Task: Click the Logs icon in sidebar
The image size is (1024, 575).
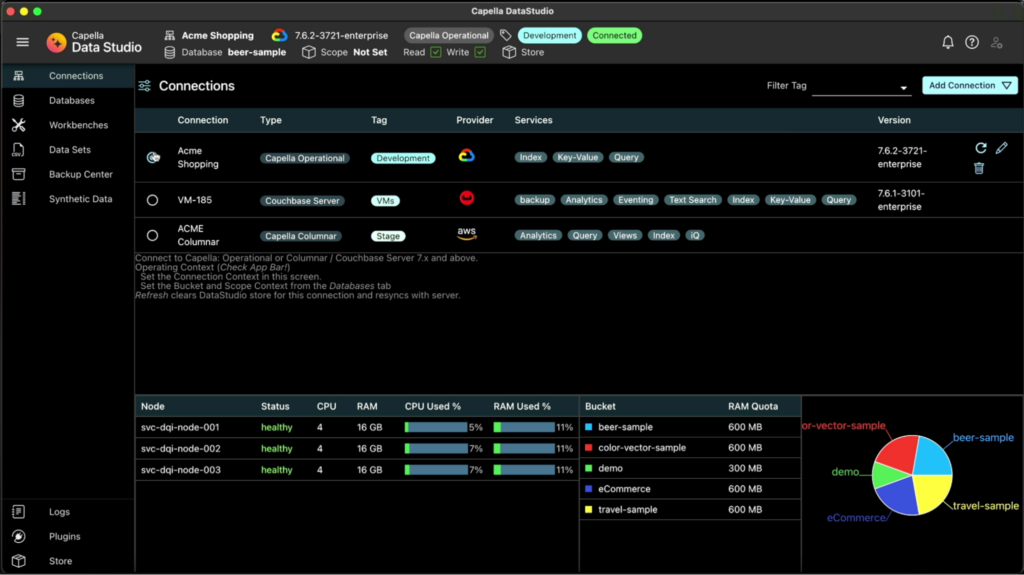Action: (18, 512)
